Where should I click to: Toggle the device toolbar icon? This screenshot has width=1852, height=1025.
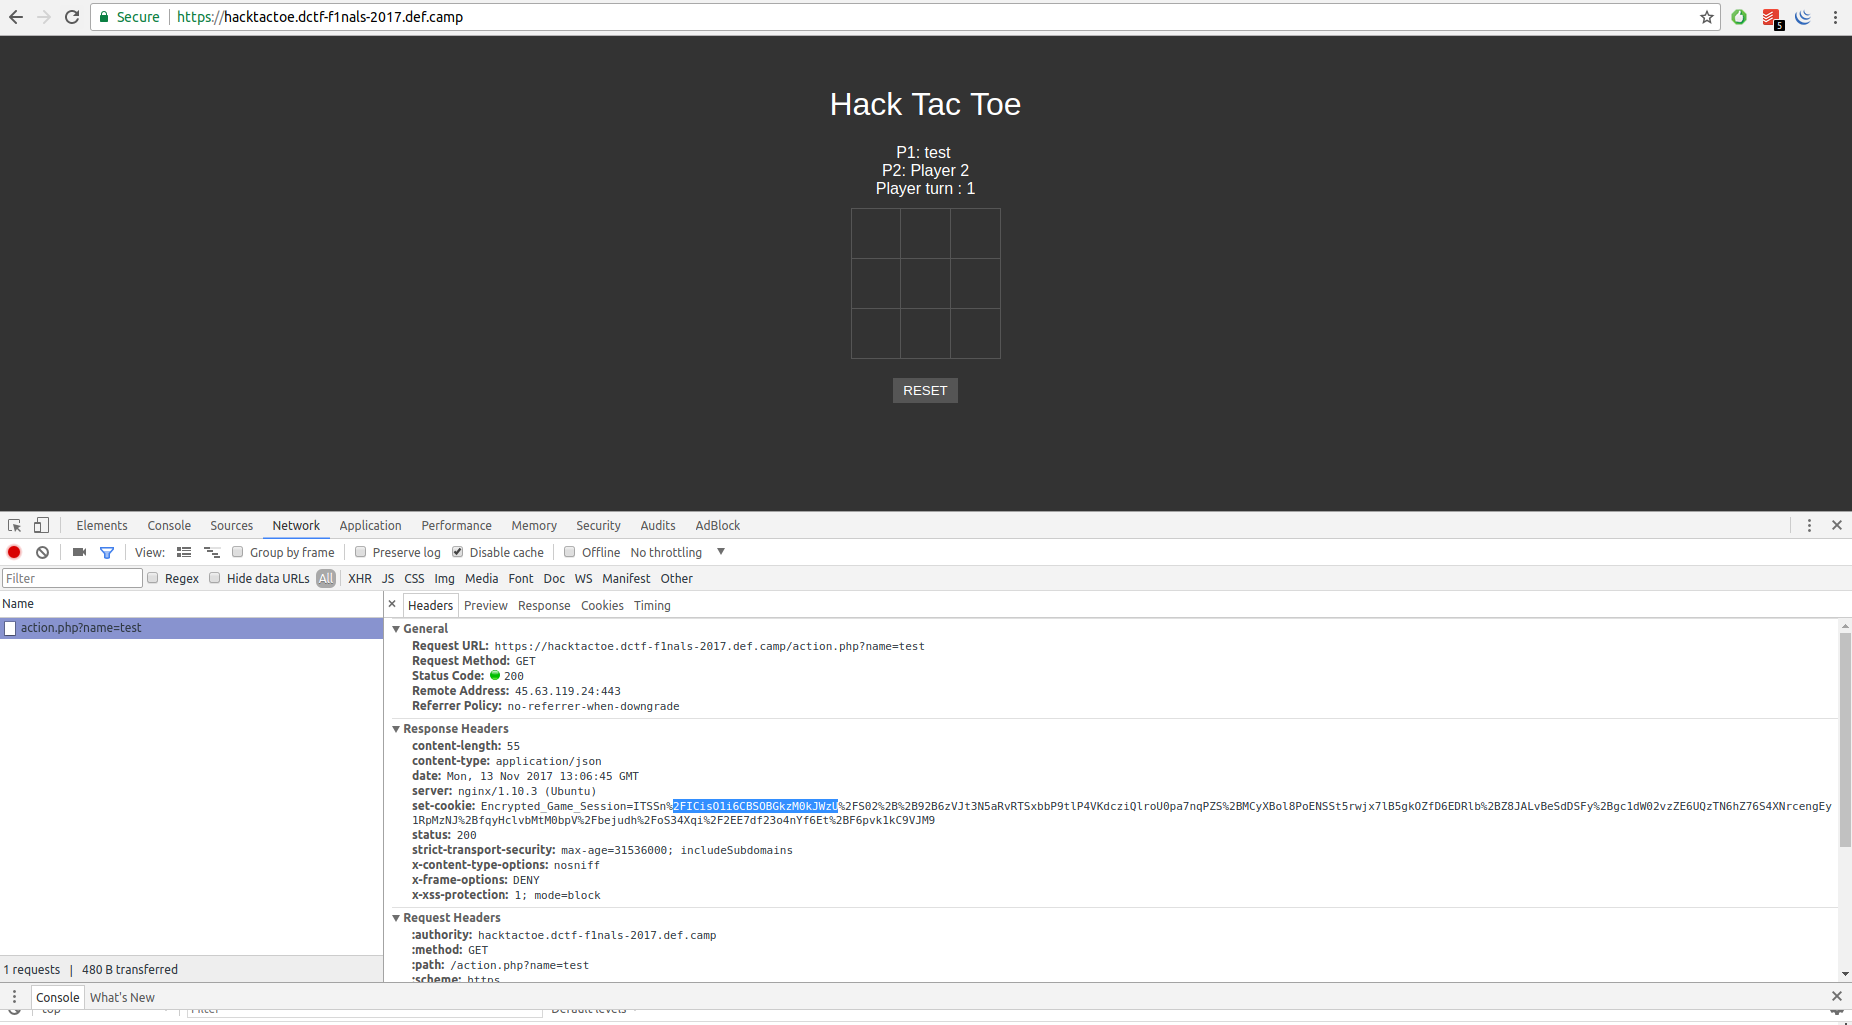[41, 525]
